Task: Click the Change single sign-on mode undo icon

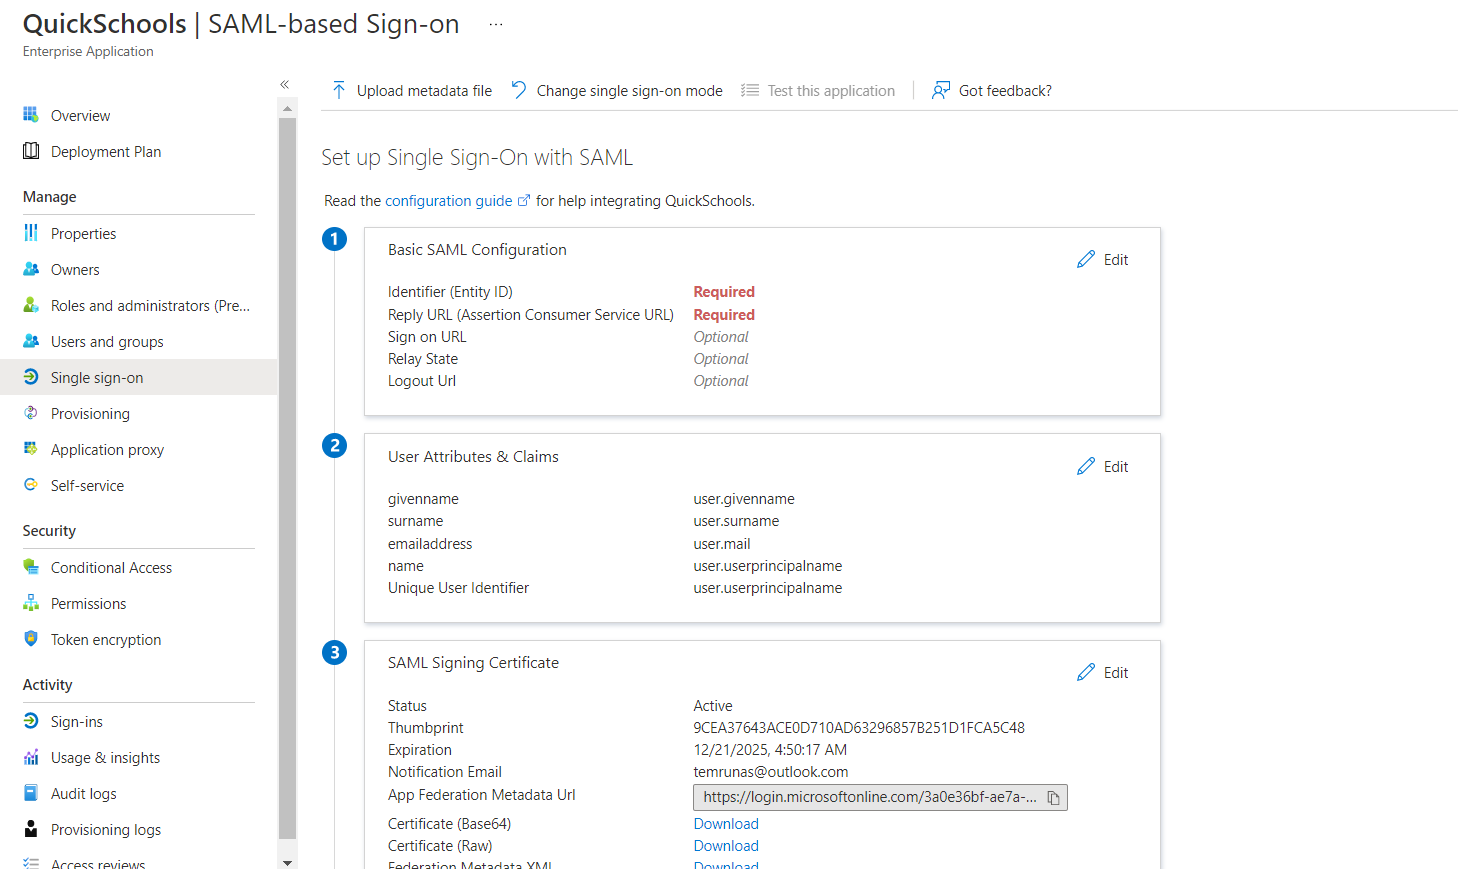Action: tap(519, 90)
